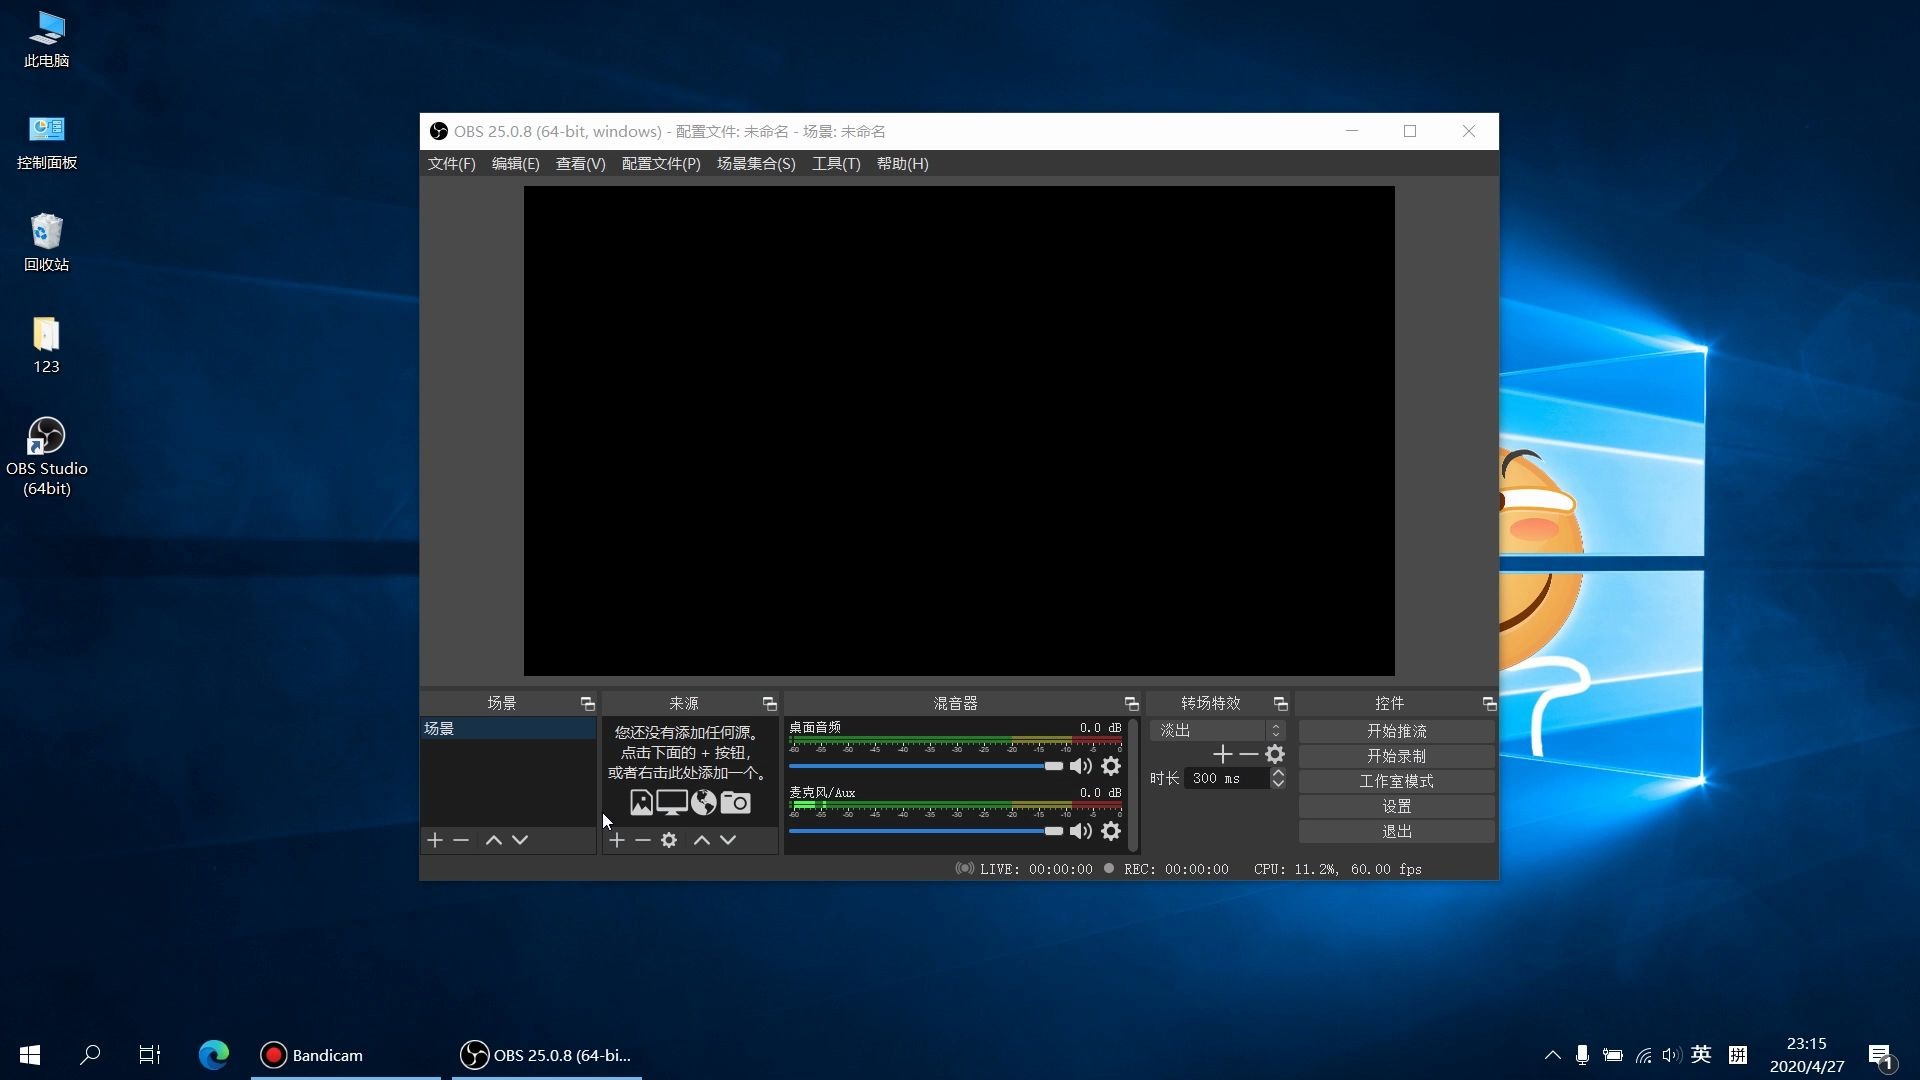The height and width of the screenshot is (1080, 1920).
Task: Increase 时长 duration with up arrow
Action: 1278,773
